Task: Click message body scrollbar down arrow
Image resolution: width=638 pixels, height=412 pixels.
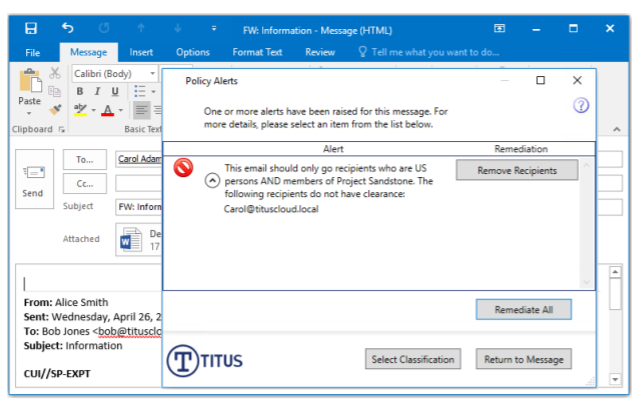Action: [615, 379]
